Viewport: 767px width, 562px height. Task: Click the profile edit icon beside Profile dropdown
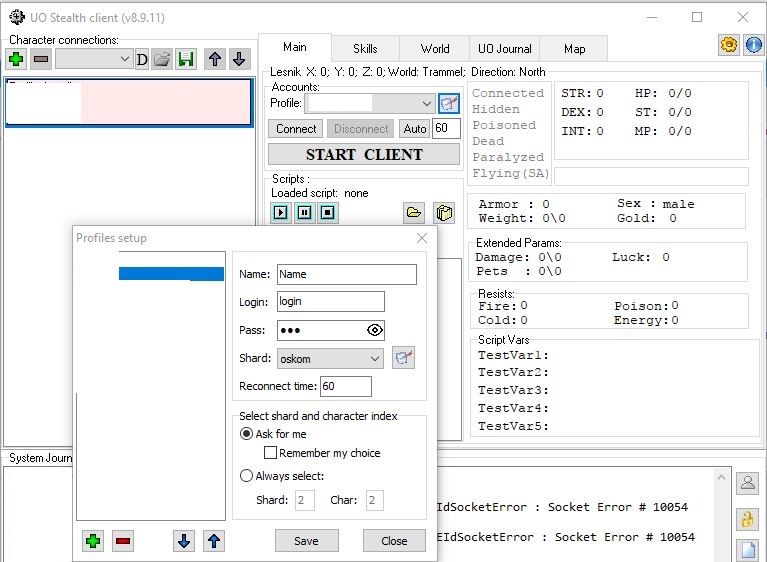(x=449, y=104)
